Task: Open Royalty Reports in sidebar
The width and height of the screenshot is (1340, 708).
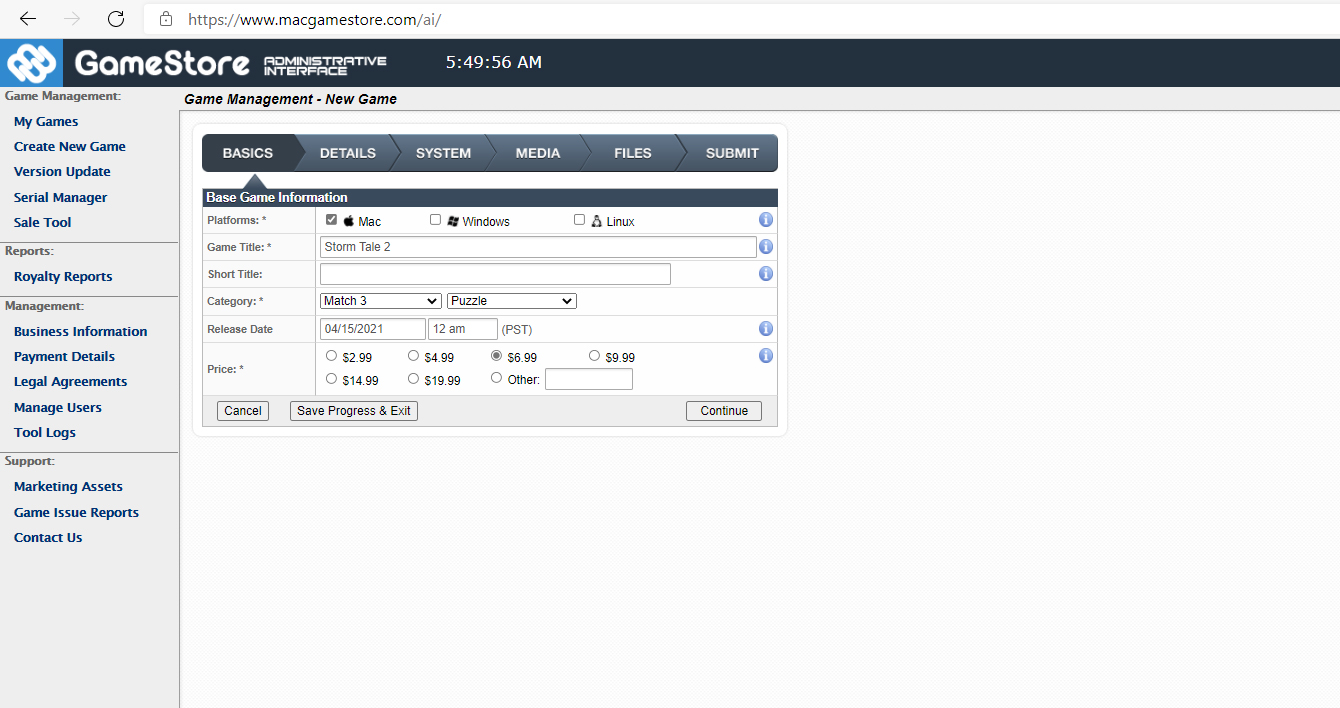Action: [x=63, y=277]
